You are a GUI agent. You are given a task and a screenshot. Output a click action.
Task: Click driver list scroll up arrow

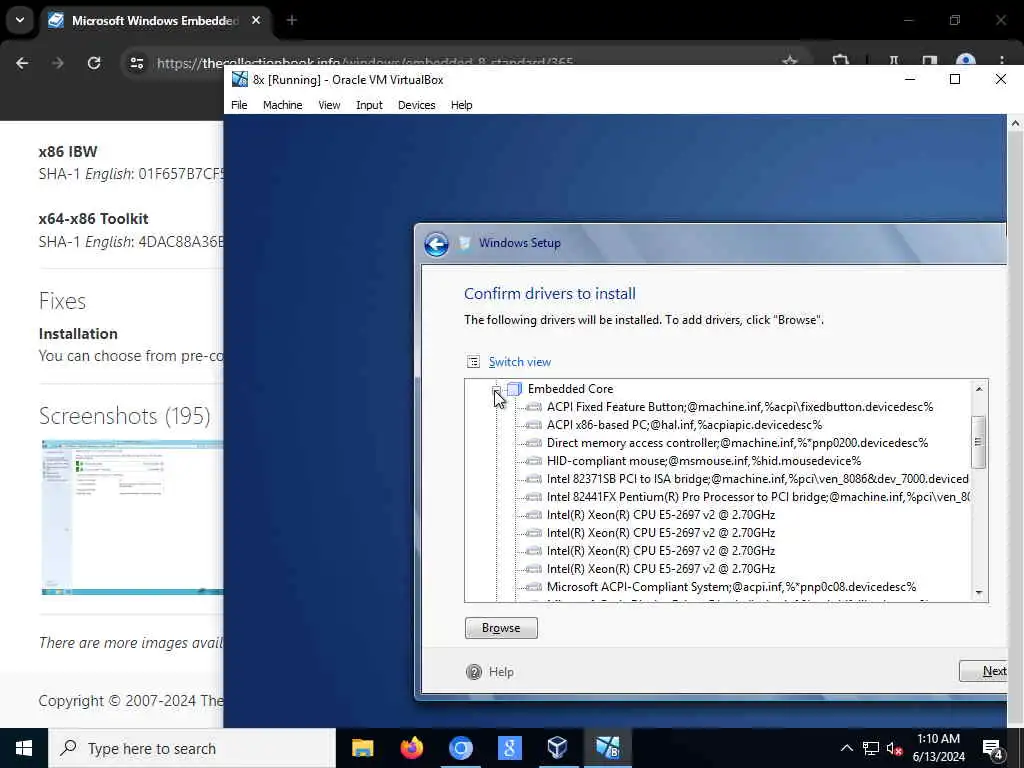coord(978,389)
